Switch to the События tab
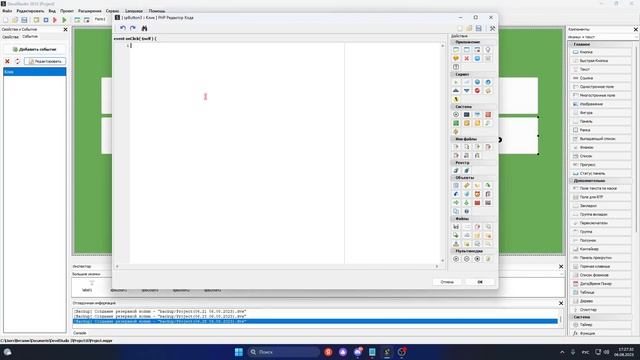 [x=30, y=37]
